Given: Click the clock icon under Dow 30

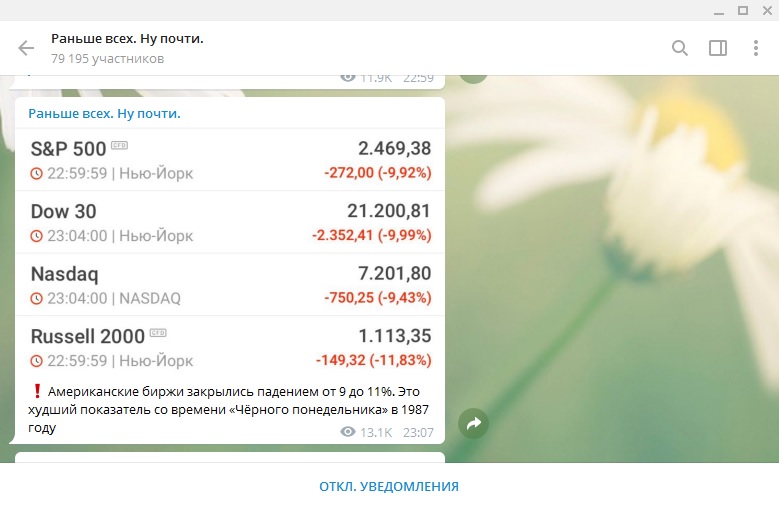Looking at the screenshot, I should 37,236.
